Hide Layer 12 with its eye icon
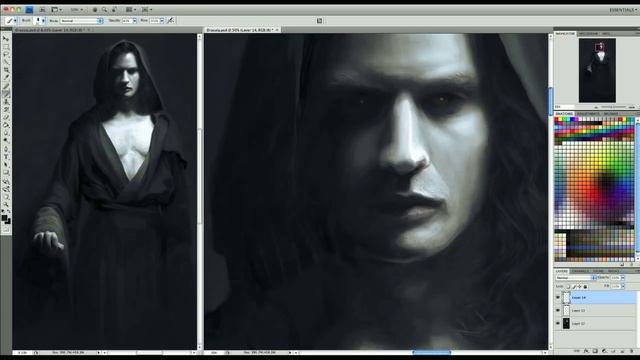The width and height of the screenshot is (640, 360). point(558,323)
